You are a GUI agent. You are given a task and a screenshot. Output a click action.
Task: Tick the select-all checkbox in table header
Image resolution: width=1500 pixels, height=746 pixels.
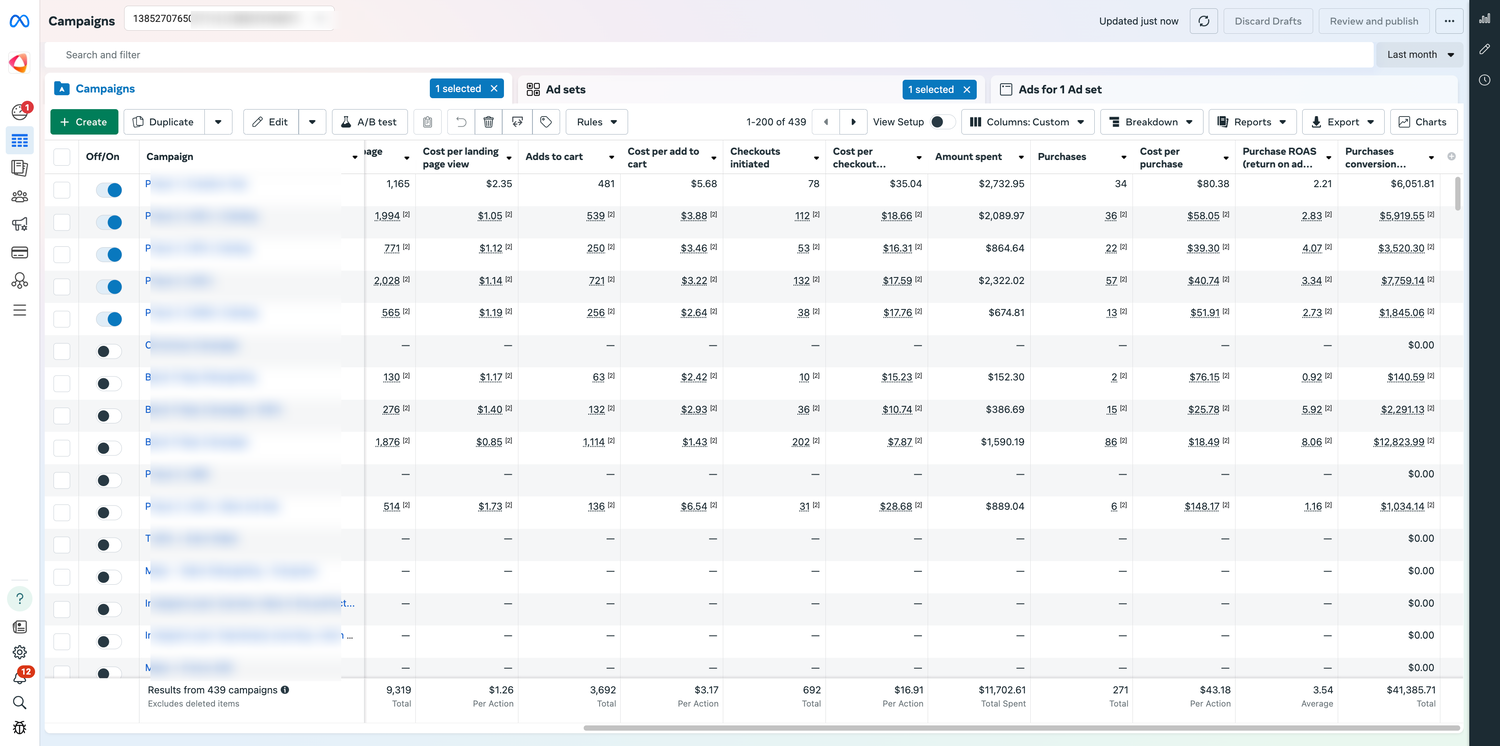pos(62,157)
